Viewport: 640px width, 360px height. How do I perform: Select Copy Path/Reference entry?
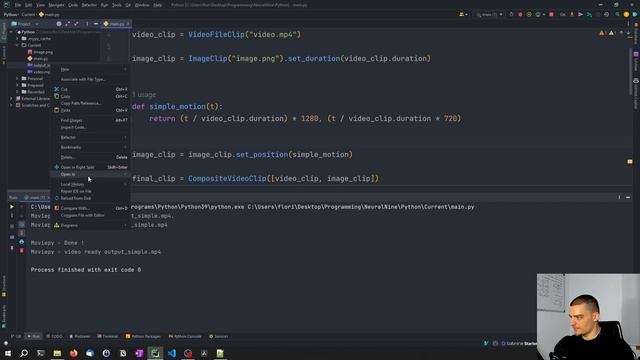click(90, 103)
